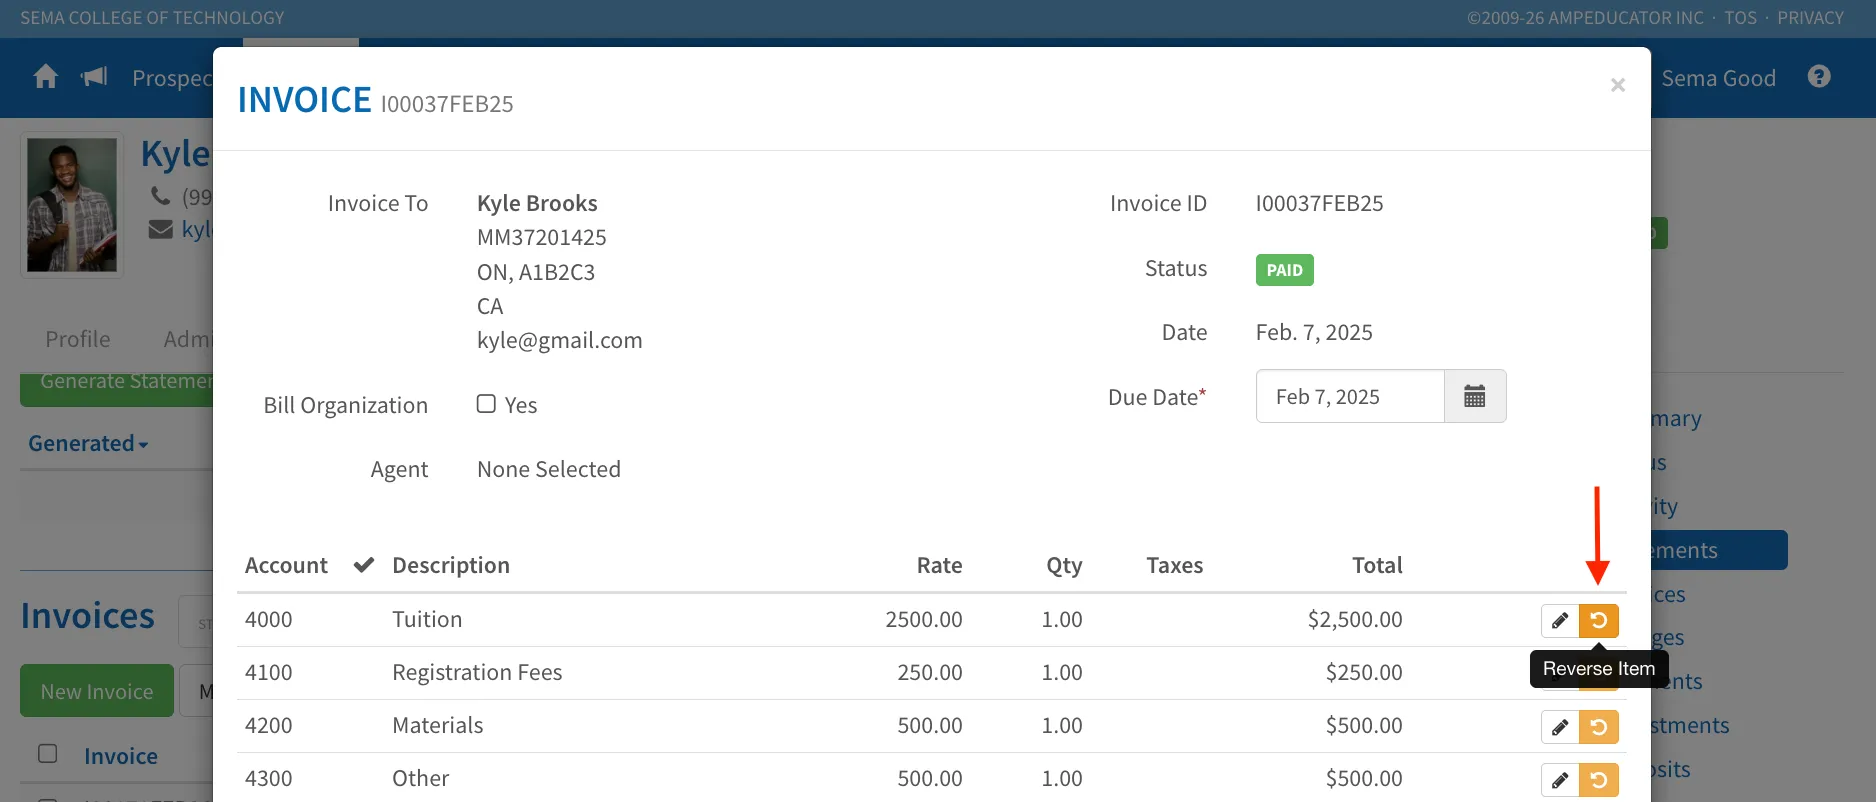Close the invoice dialog
The height and width of the screenshot is (802, 1876).
(1617, 85)
